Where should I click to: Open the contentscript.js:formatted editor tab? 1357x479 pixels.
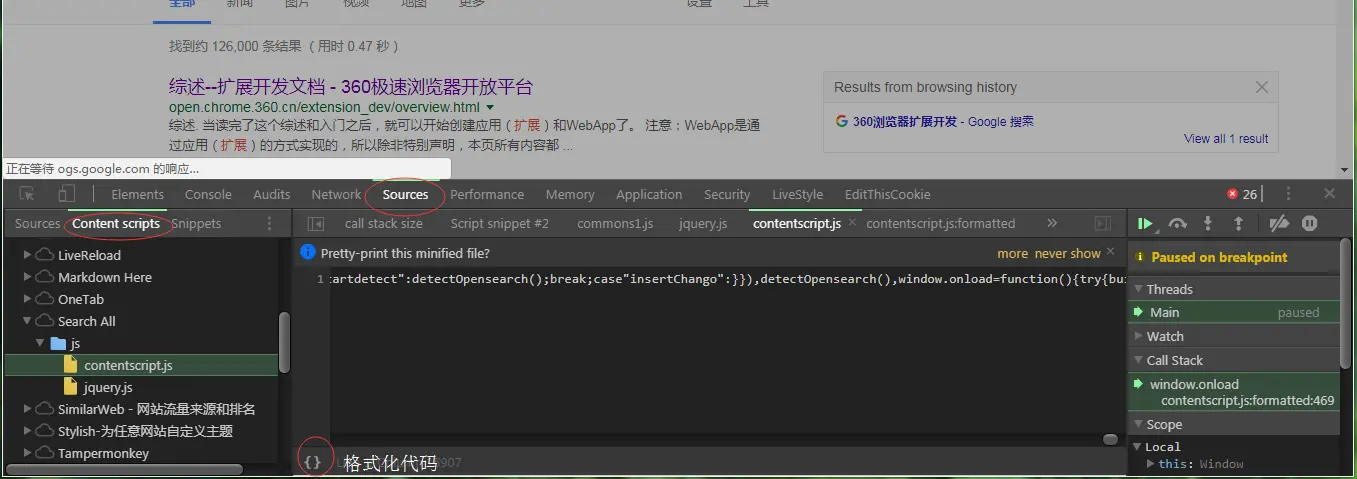pos(941,223)
